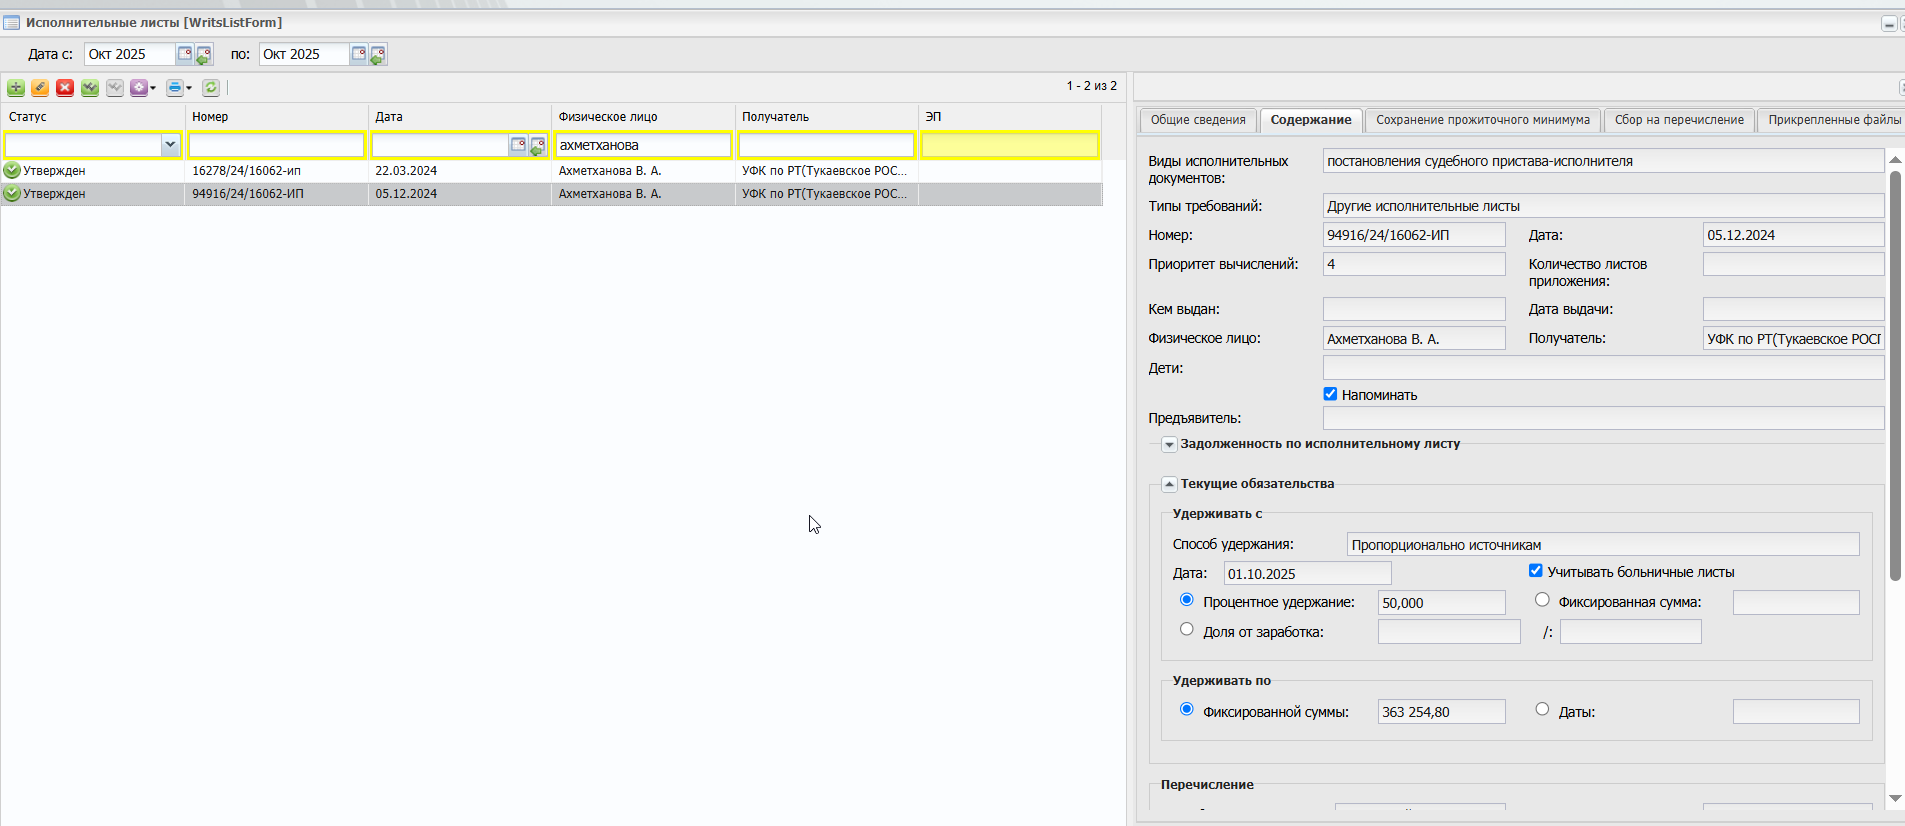Expand 'Задолженность по исполнительному листу' section
The image size is (1905, 826).
(1169, 445)
